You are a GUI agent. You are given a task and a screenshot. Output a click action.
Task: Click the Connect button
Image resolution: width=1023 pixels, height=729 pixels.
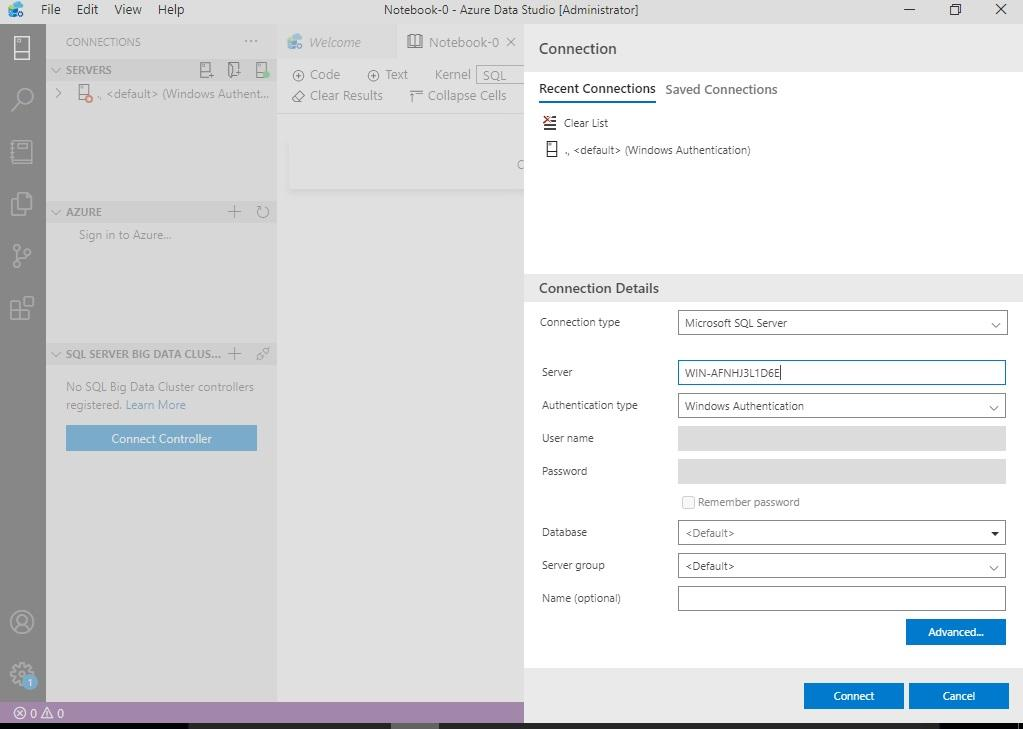point(853,696)
